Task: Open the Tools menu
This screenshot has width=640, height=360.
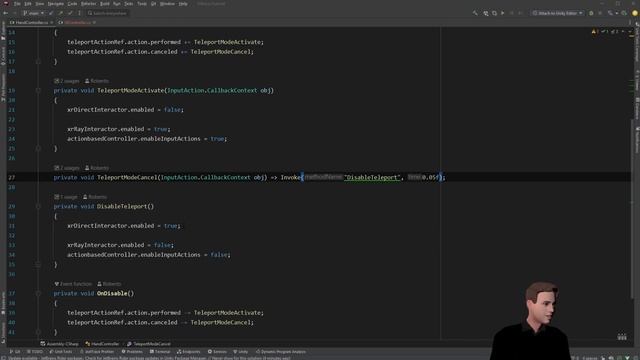Action: tap(142, 4)
